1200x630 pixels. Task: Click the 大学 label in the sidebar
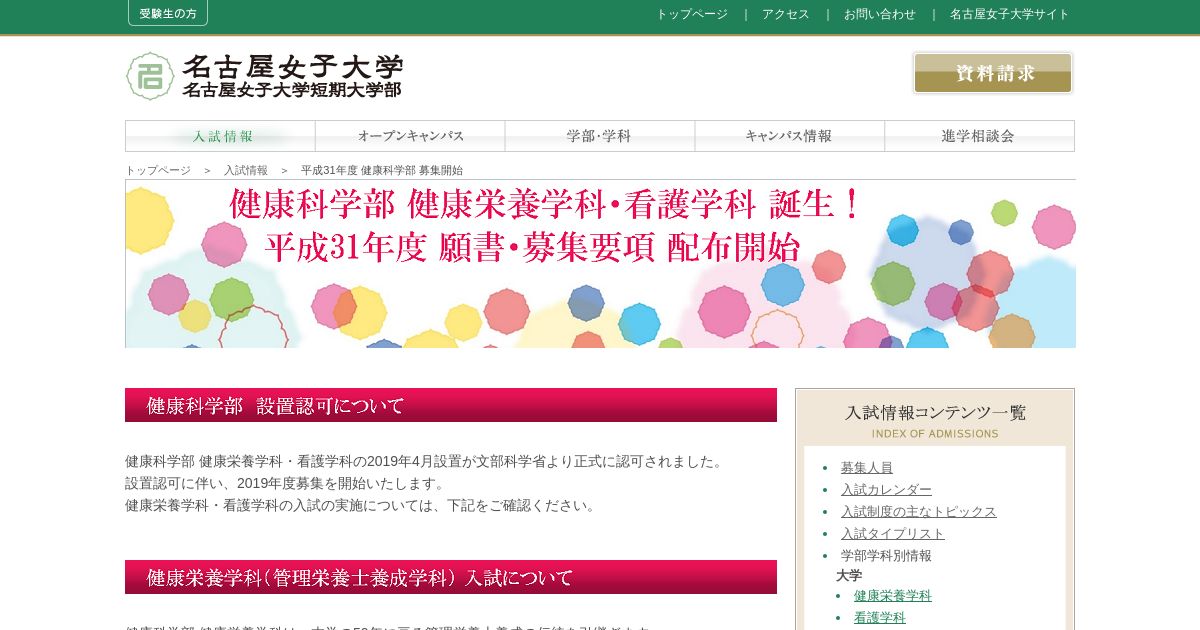pos(849,575)
